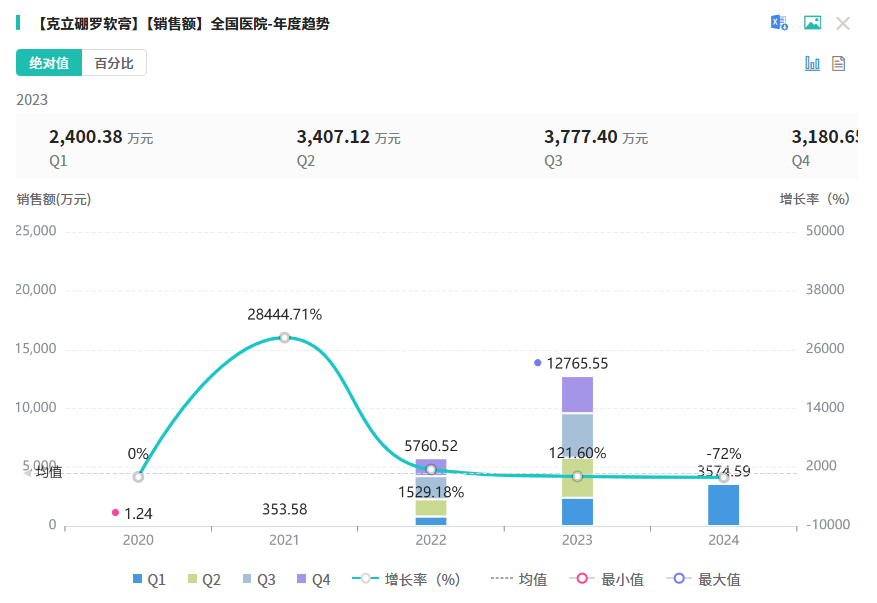The width and height of the screenshot is (877, 603).
Task: Toggle 最小值 marker in the legend
Action: point(606,580)
